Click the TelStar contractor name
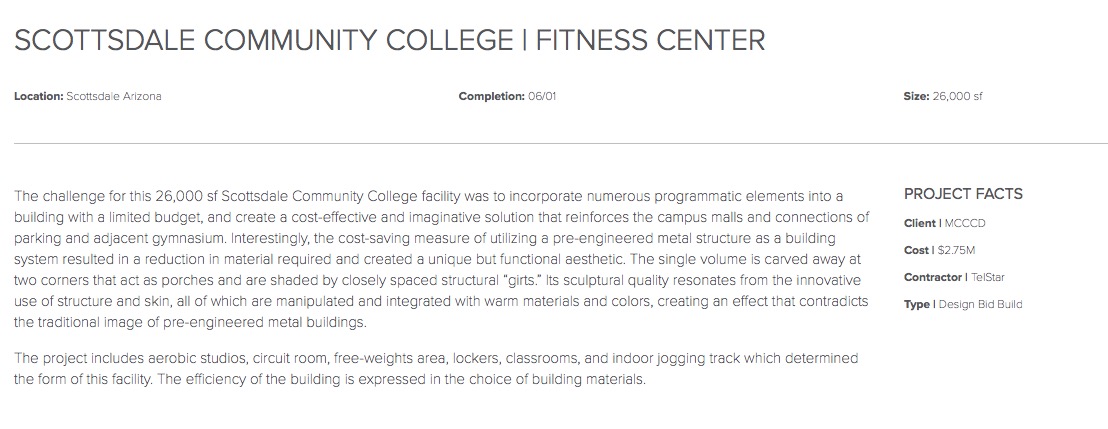 [x=988, y=277]
